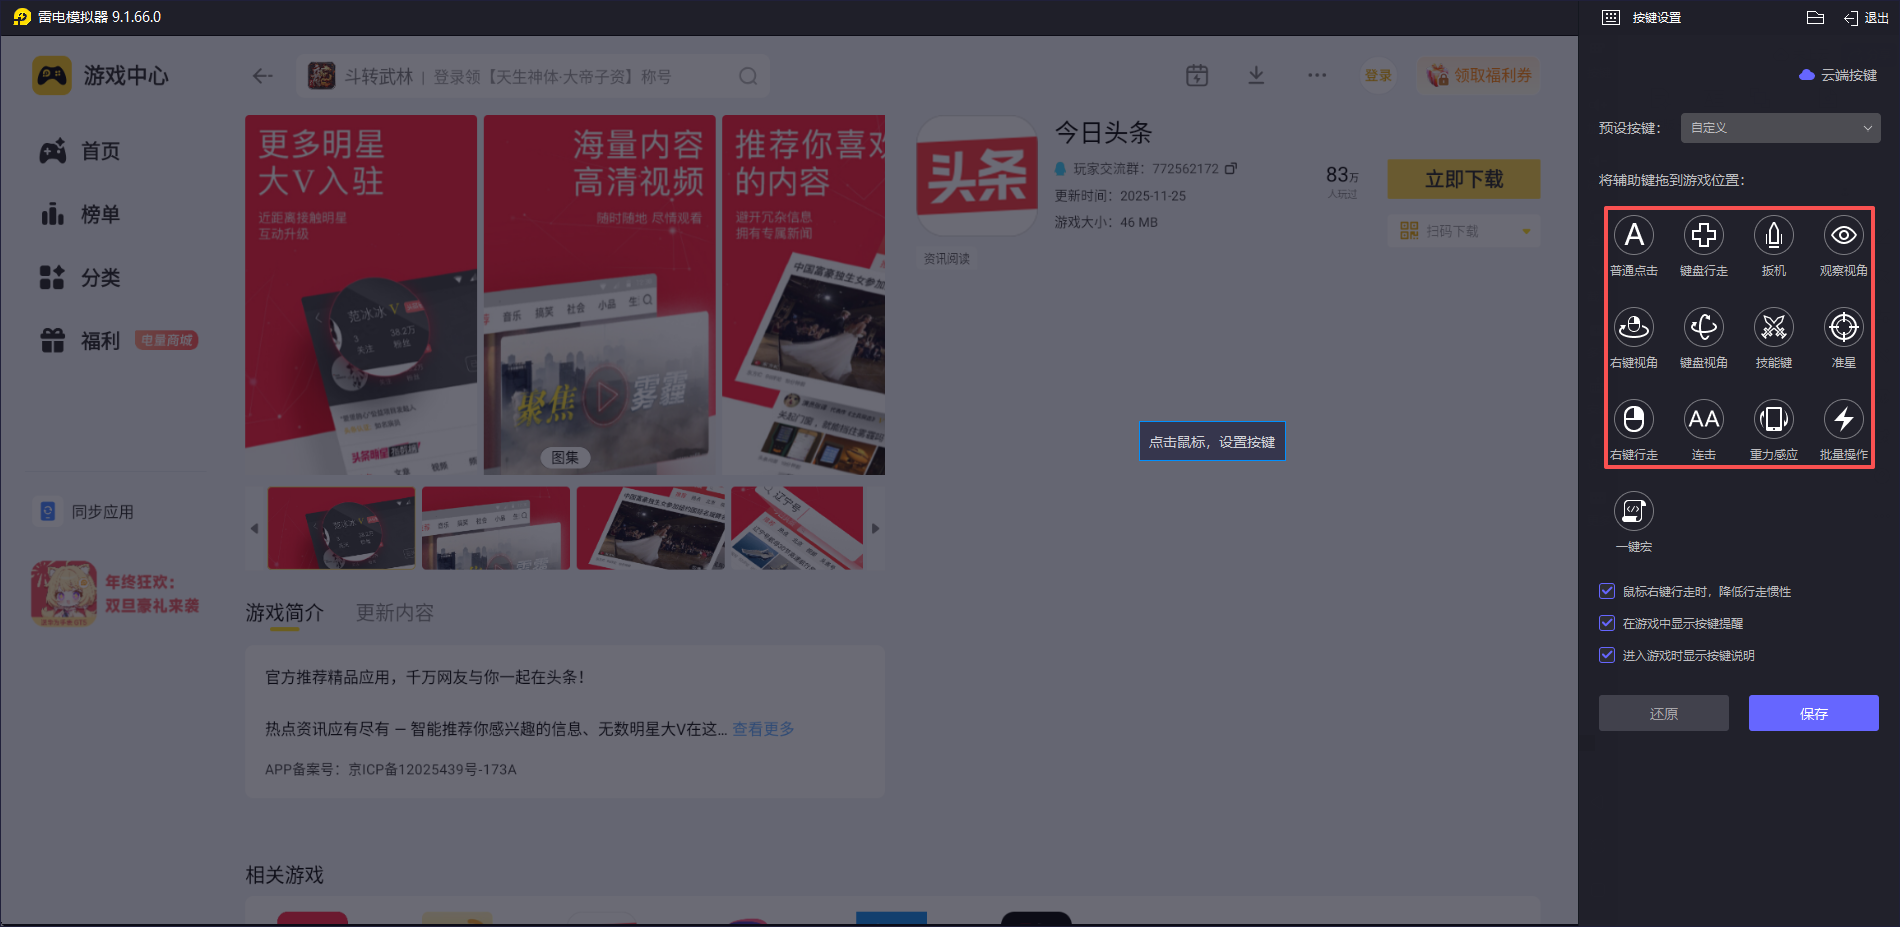This screenshot has width=1900, height=927.
Task: Click the left arrow of thumbnail carousel
Action: (254, 528)
